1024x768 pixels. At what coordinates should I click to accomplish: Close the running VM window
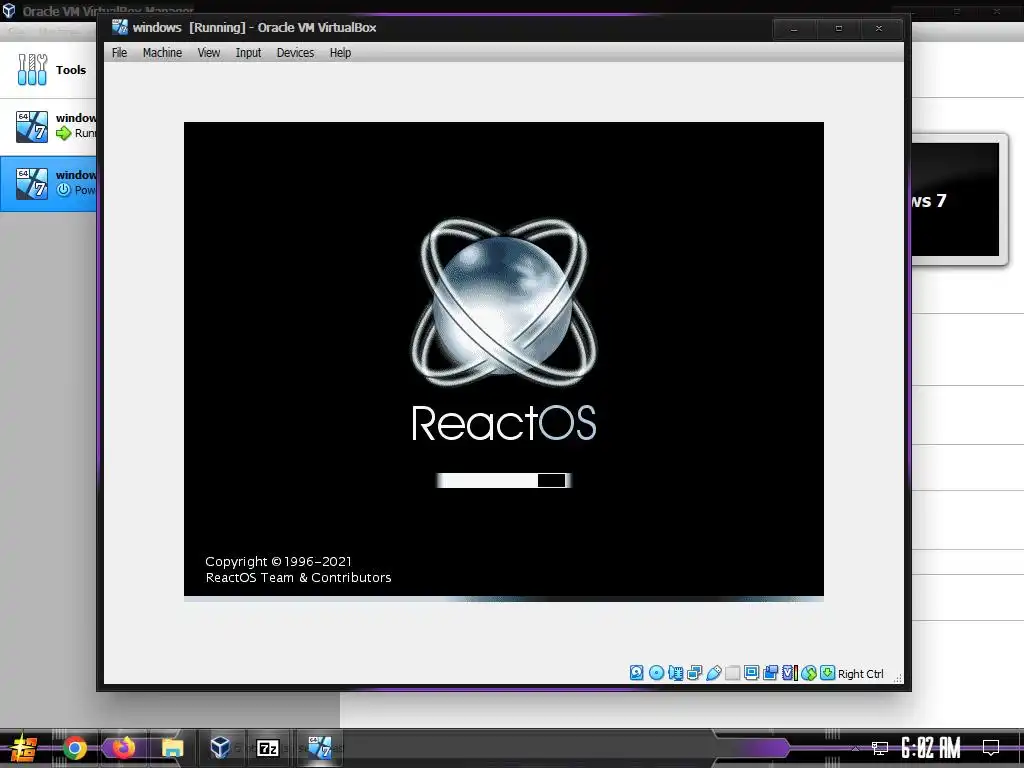point(879,29)
